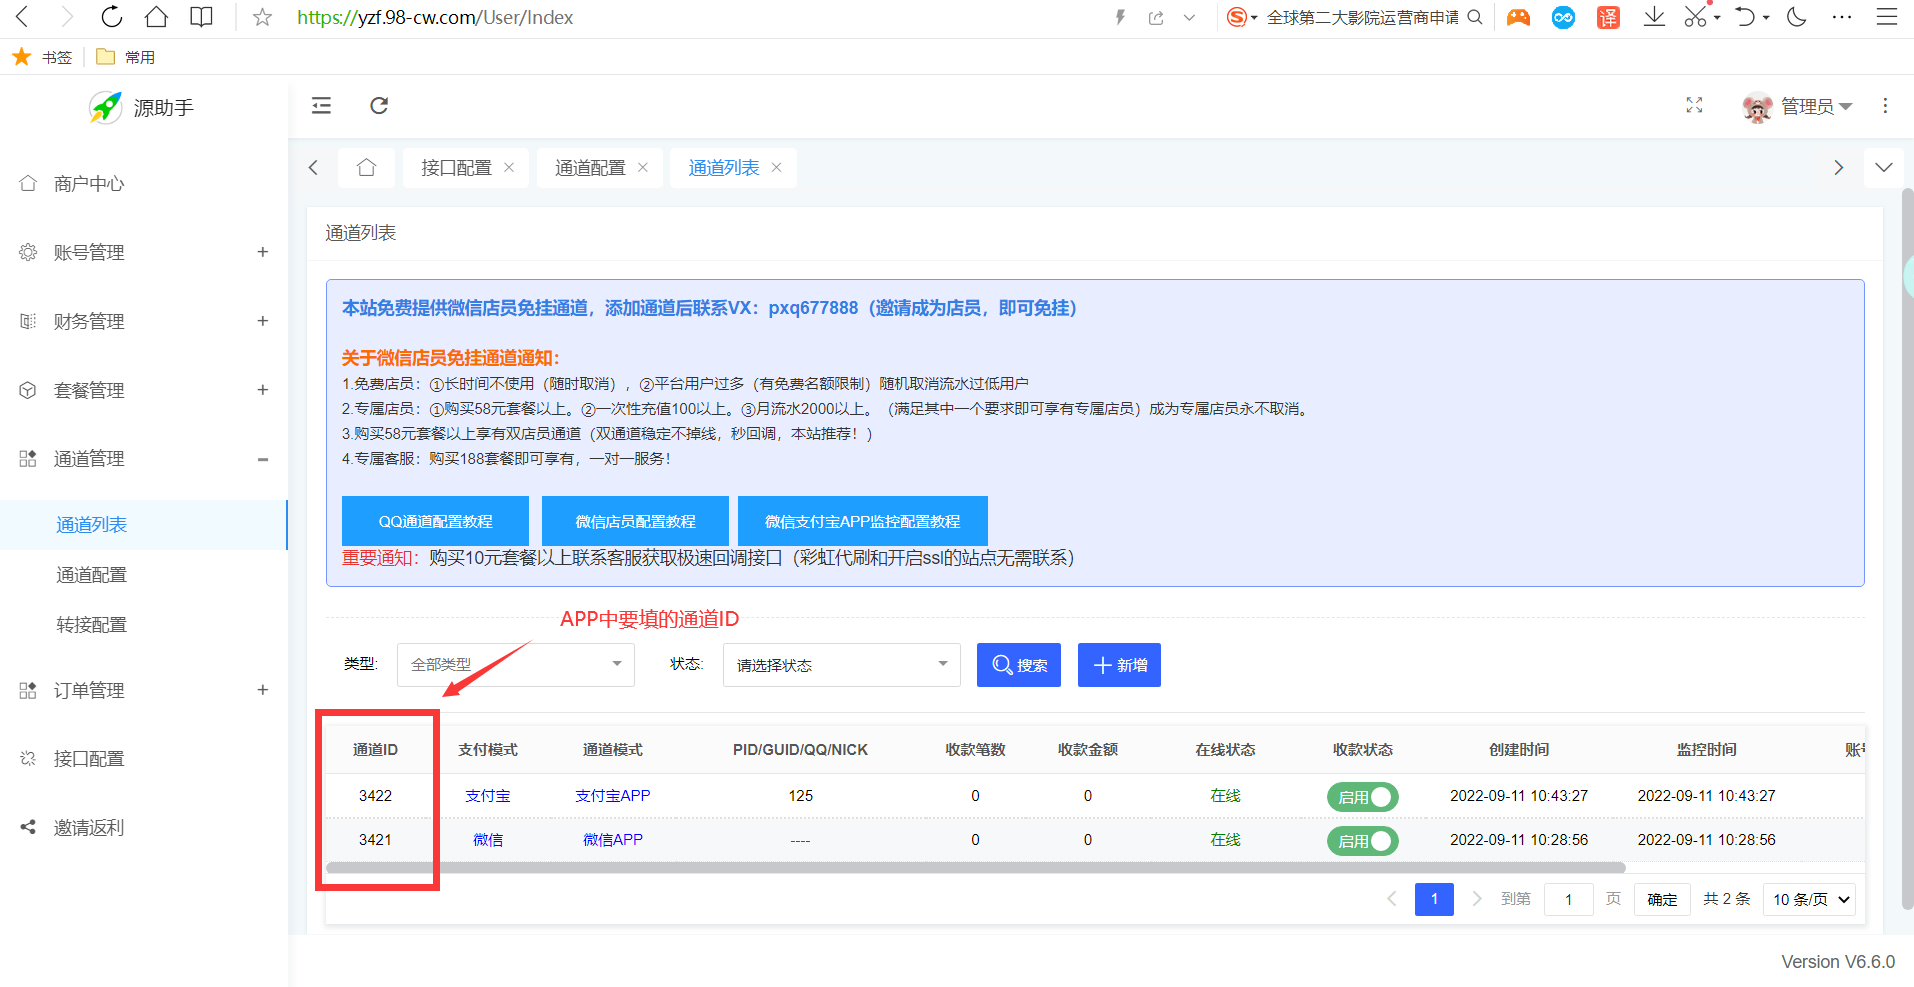Open 微信支付宝APP监控配置教程 tutorial
Viewport: 1914px width, 987px height.
862,521
